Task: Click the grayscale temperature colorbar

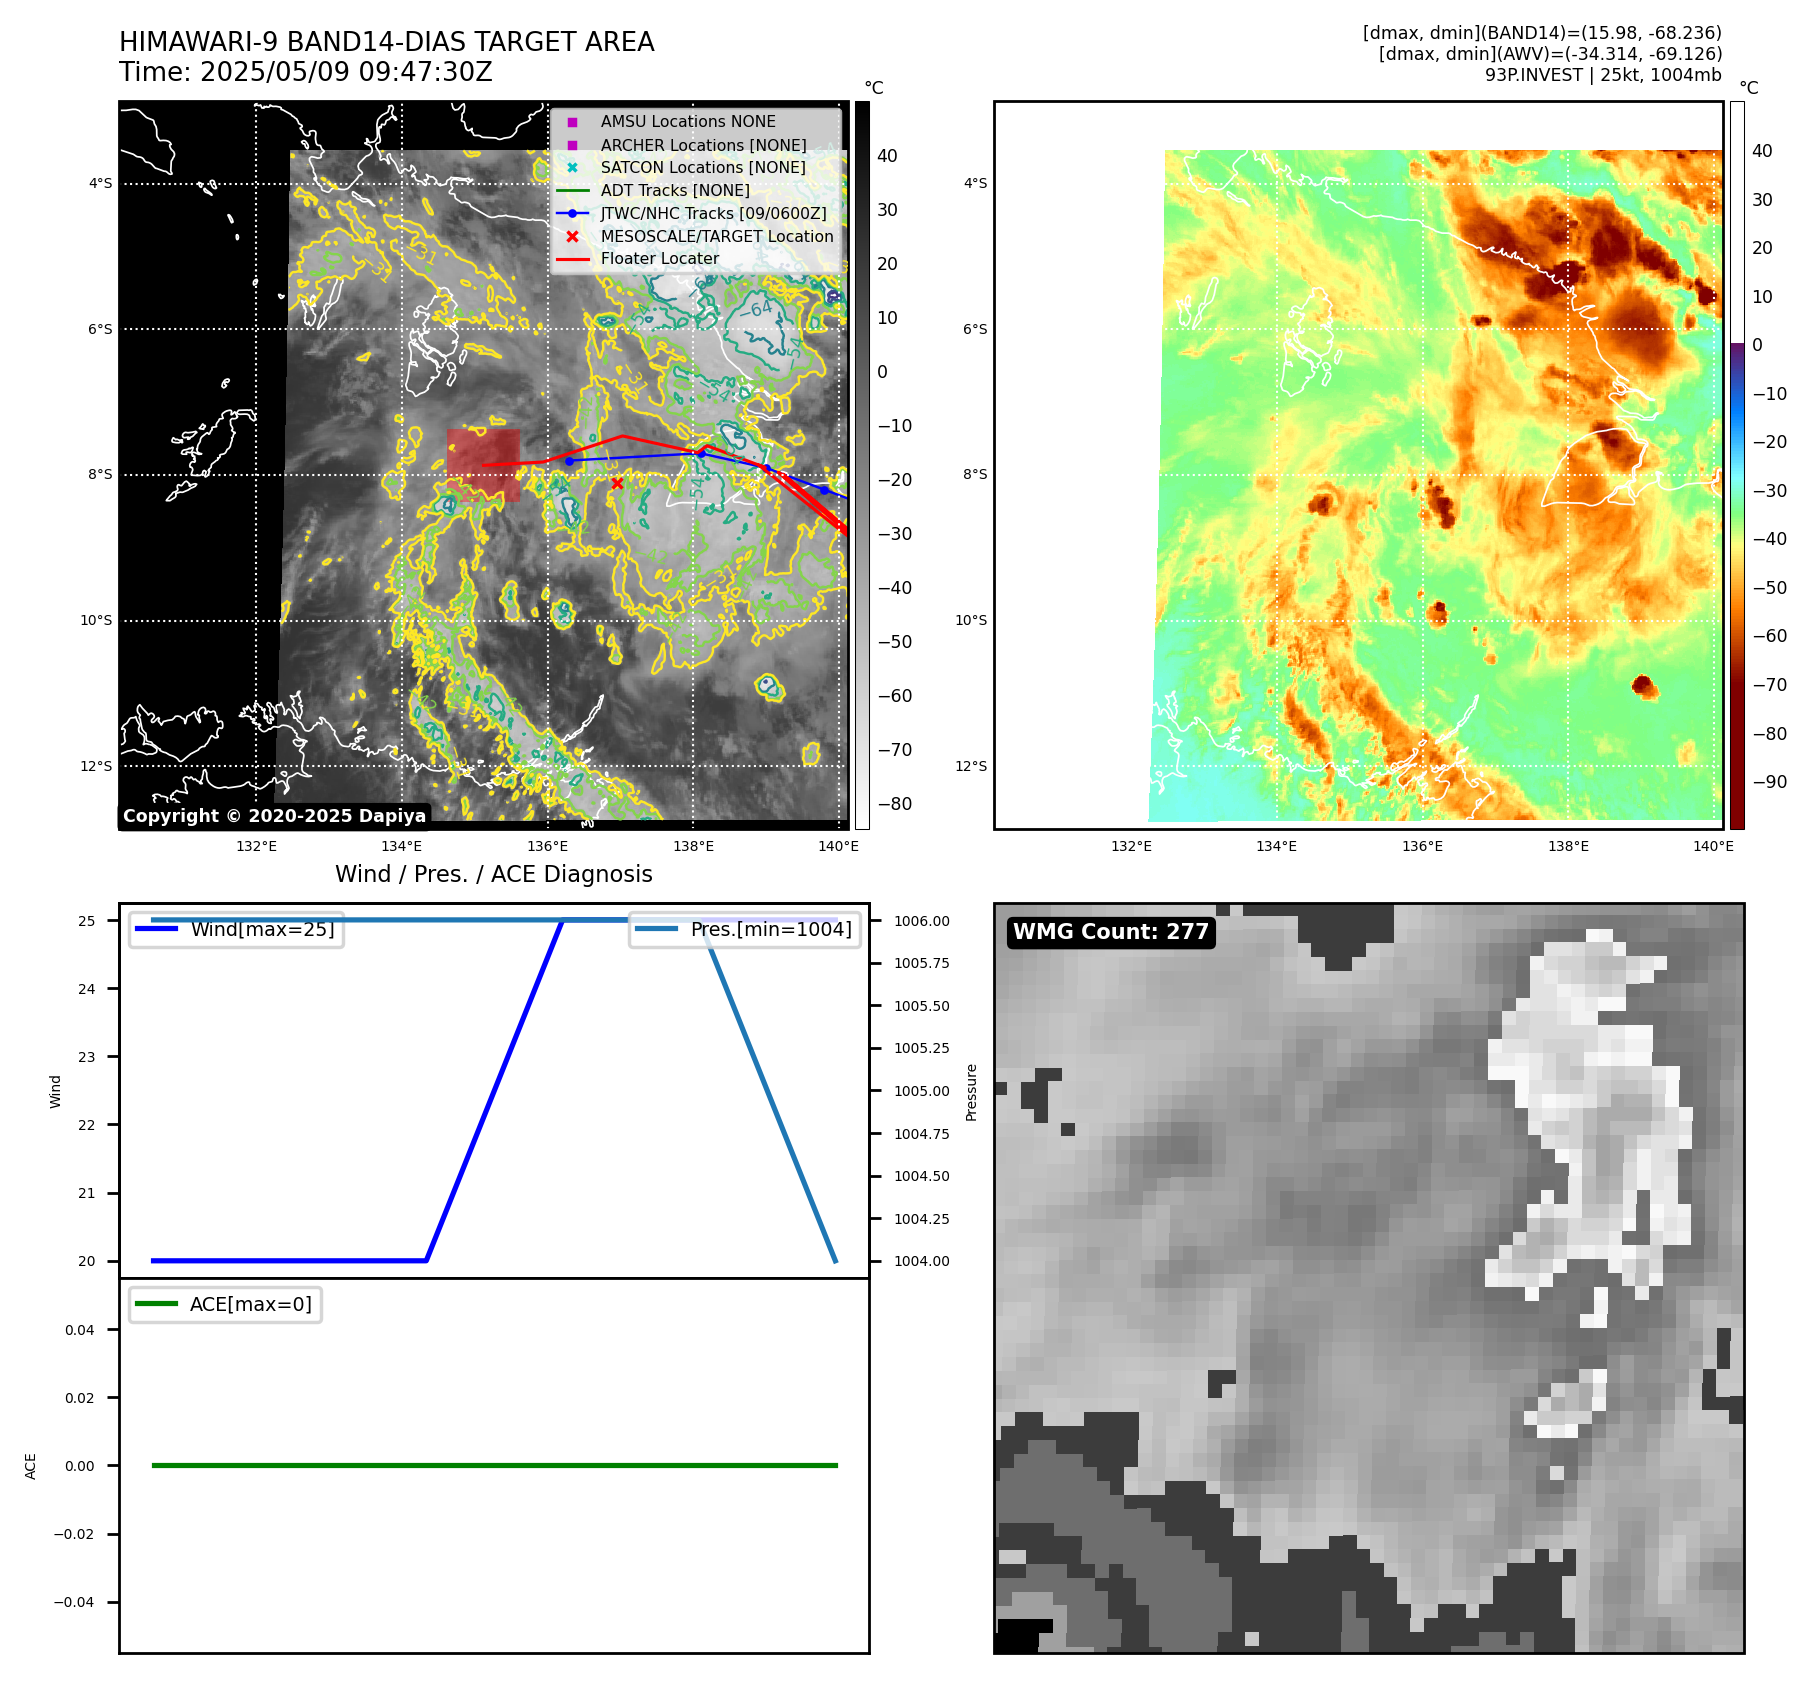Action: tap(862, 465)
